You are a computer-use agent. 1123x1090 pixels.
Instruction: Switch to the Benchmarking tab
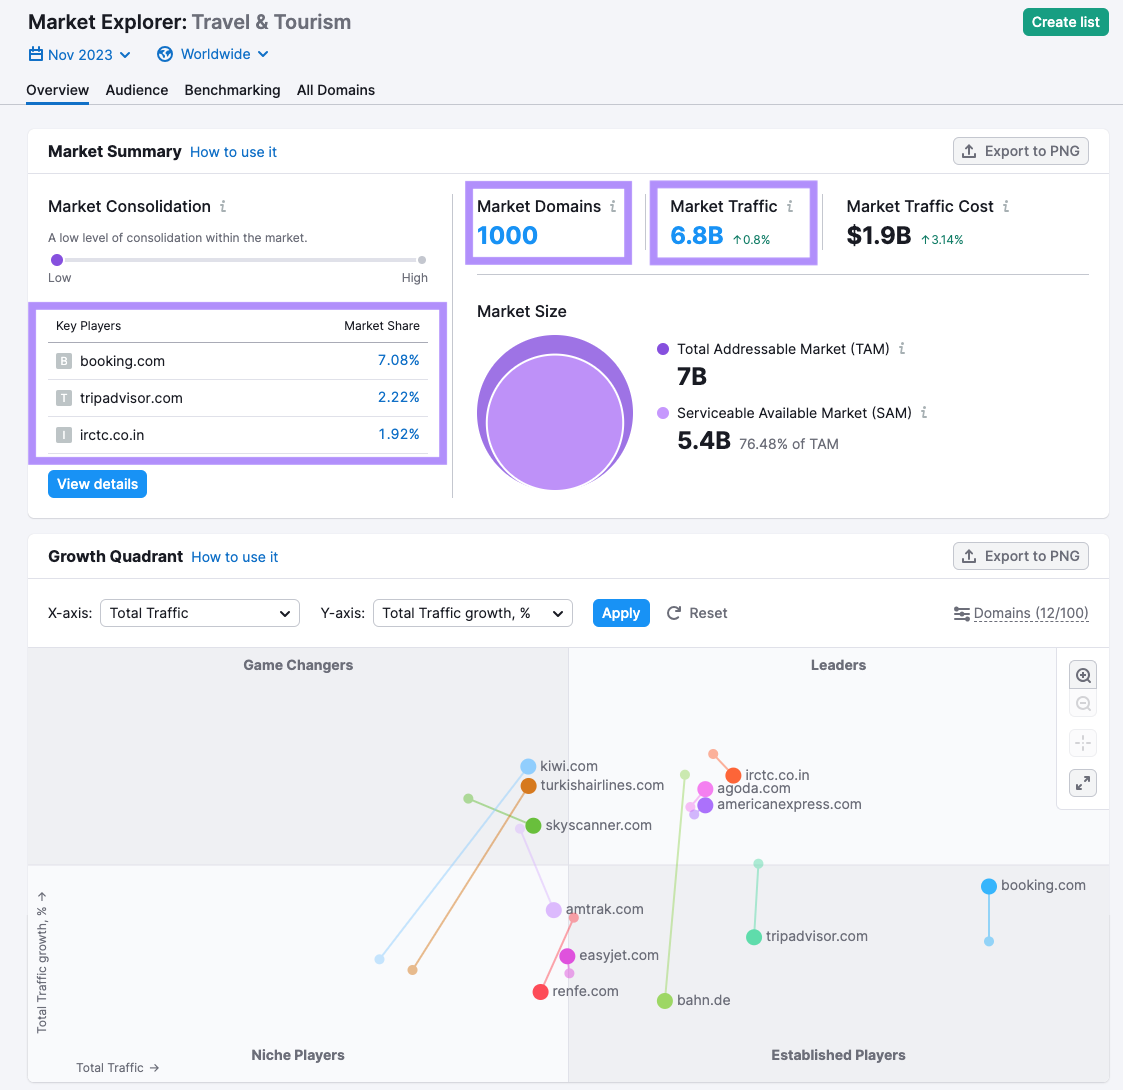(232, 90)
